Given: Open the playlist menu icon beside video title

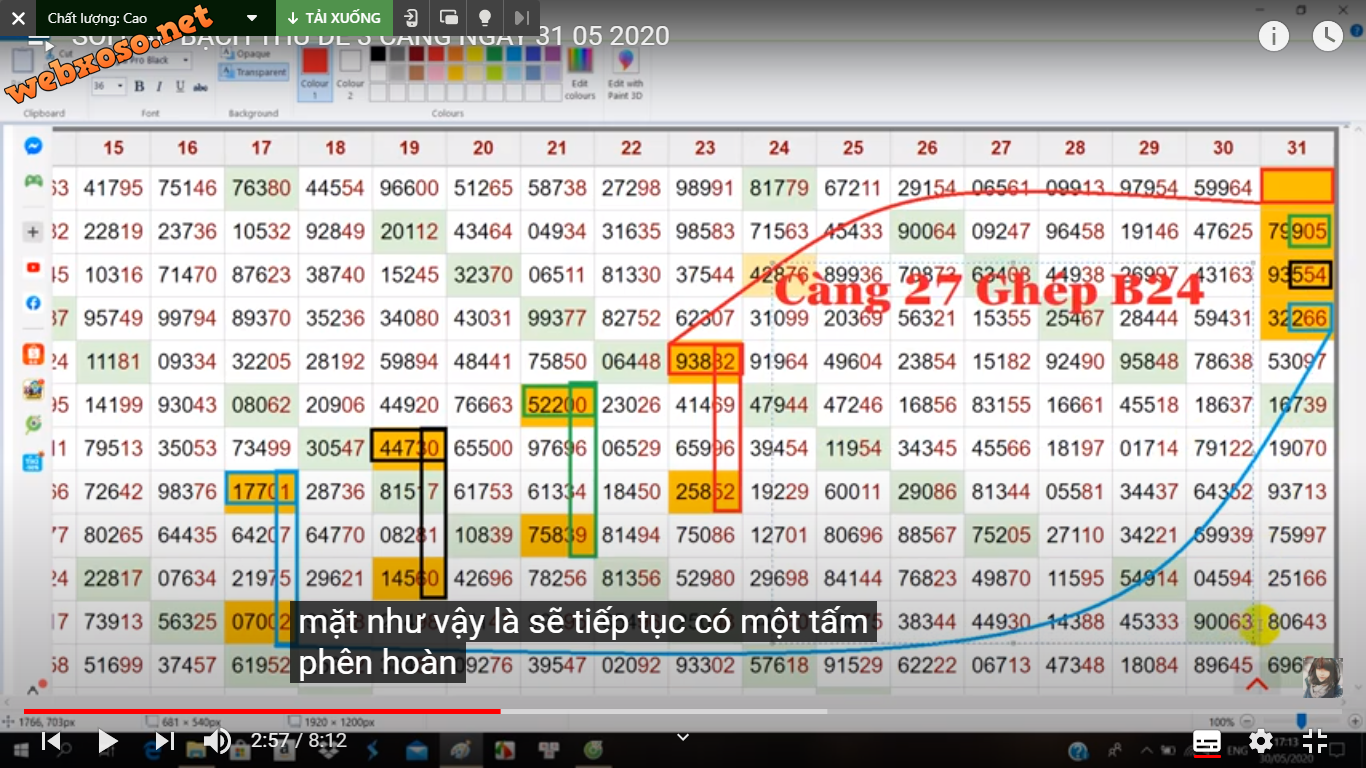Looking at the screenshot, I should click(x=39, y=42).
